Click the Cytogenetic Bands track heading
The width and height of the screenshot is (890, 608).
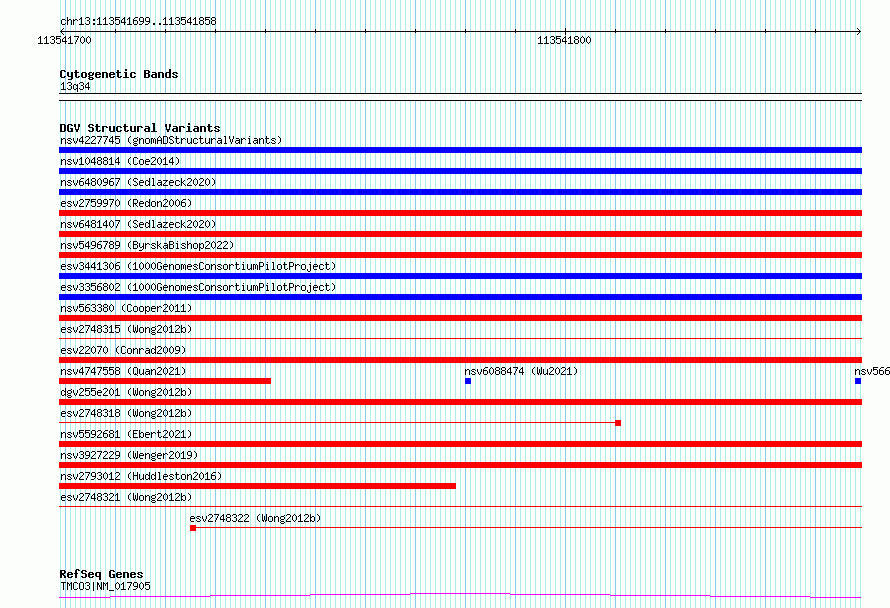click(119, 74)
